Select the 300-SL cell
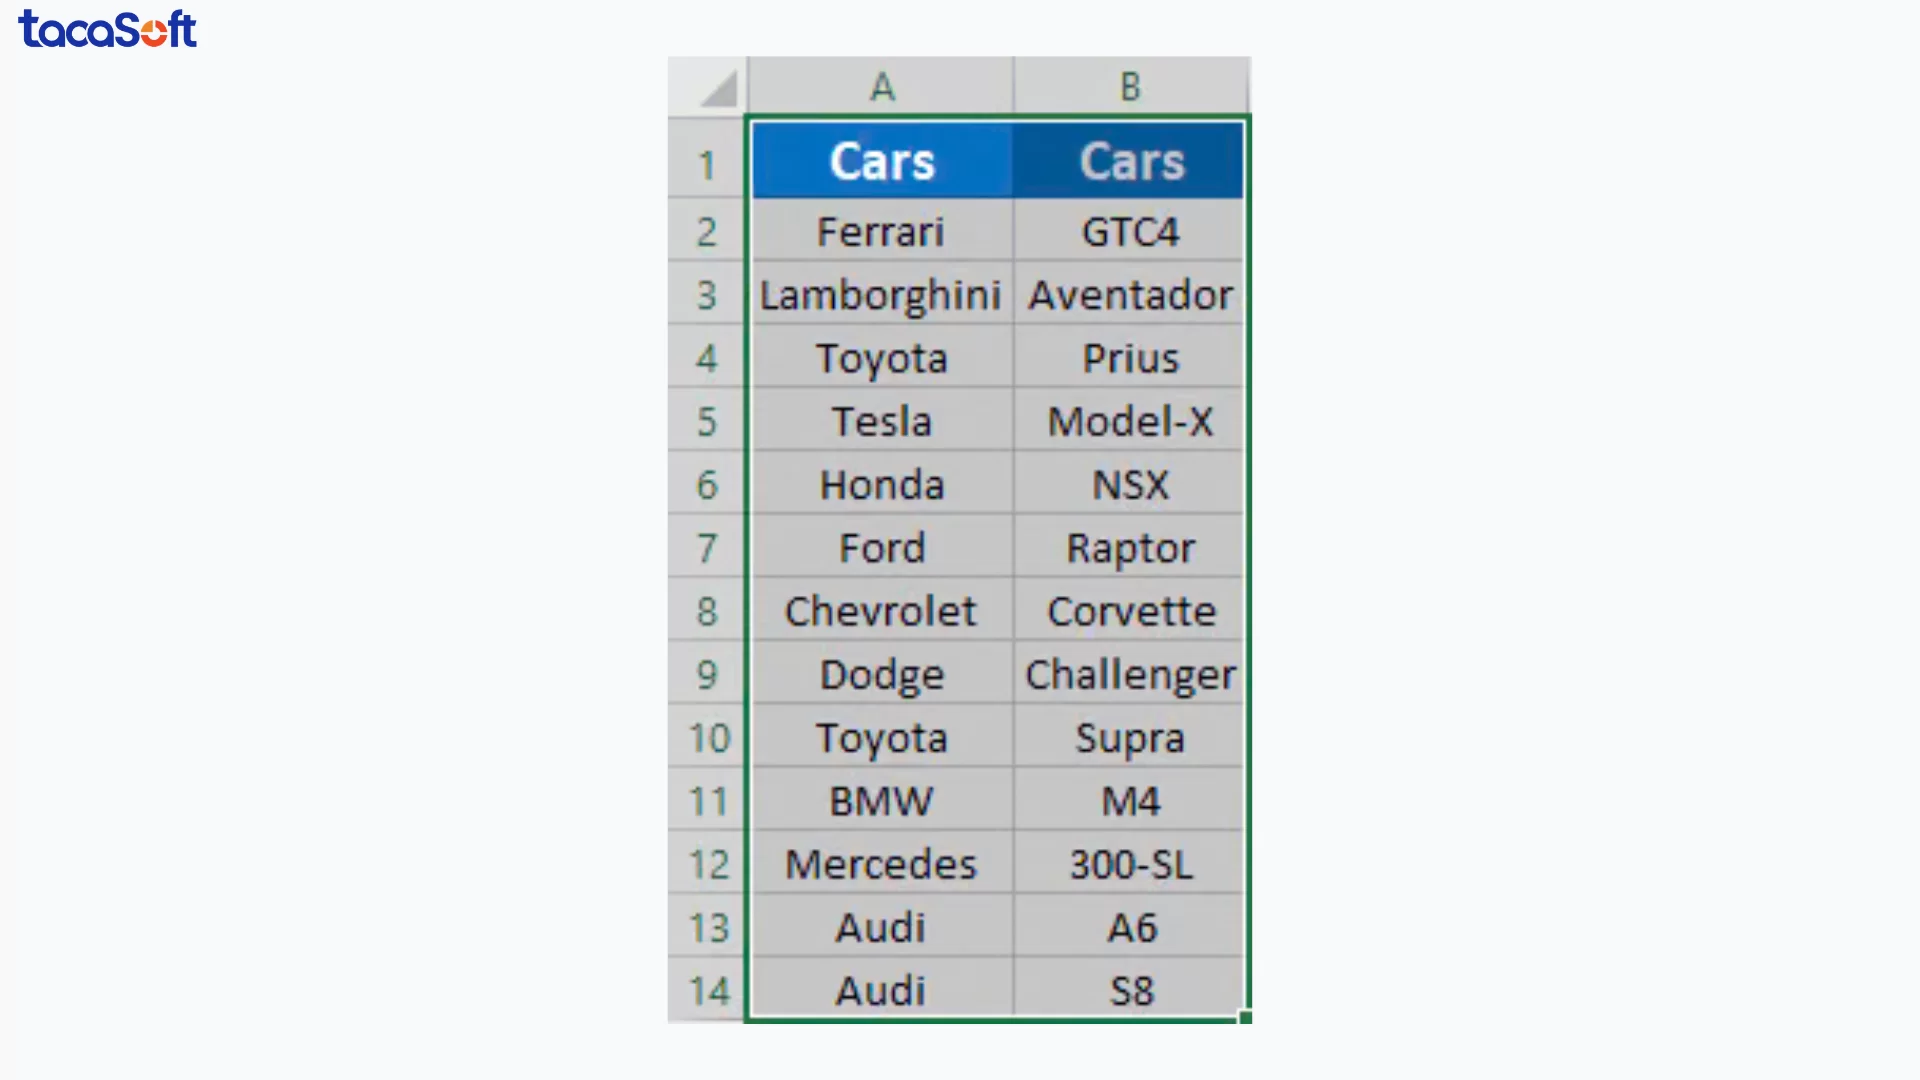Image resolution: width=1920 pixels, height=1080 pixels. (1129, 863)
